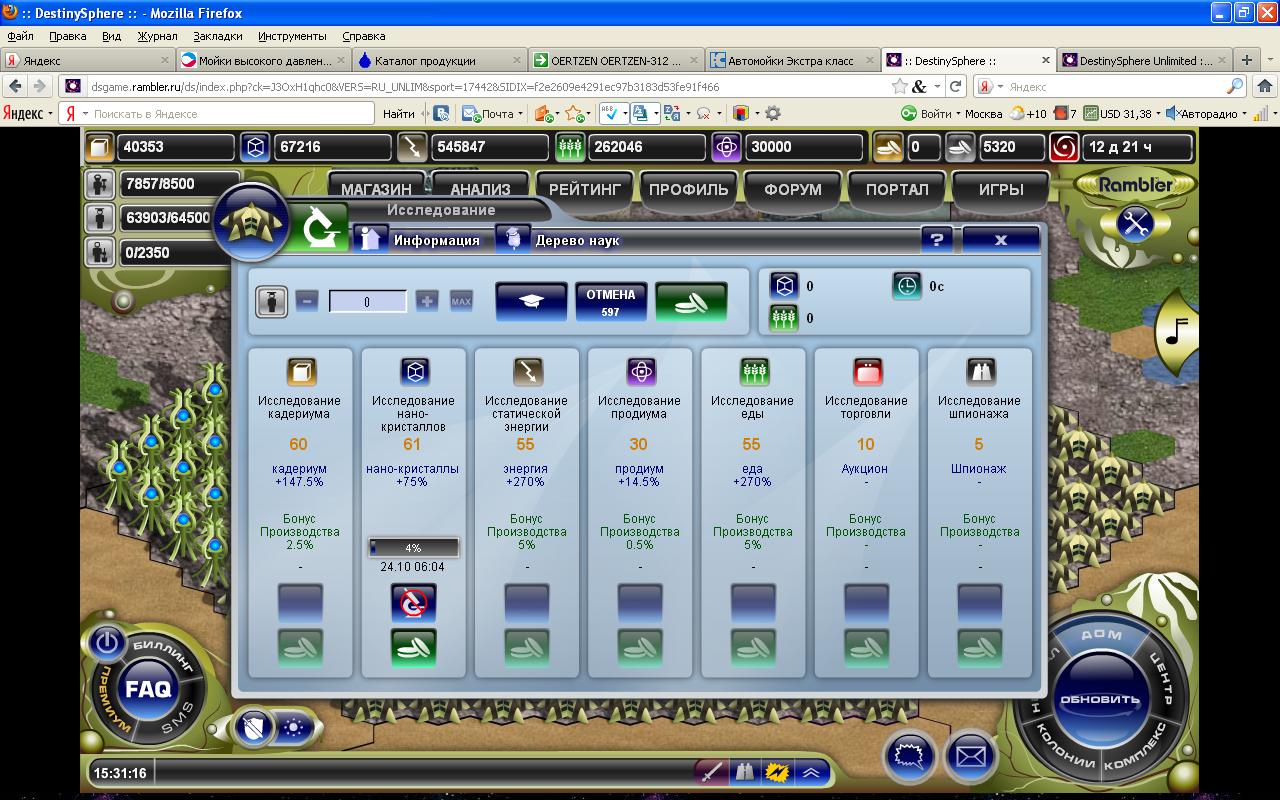Click the wrench settings icon under Rambler

[1135, 223]
